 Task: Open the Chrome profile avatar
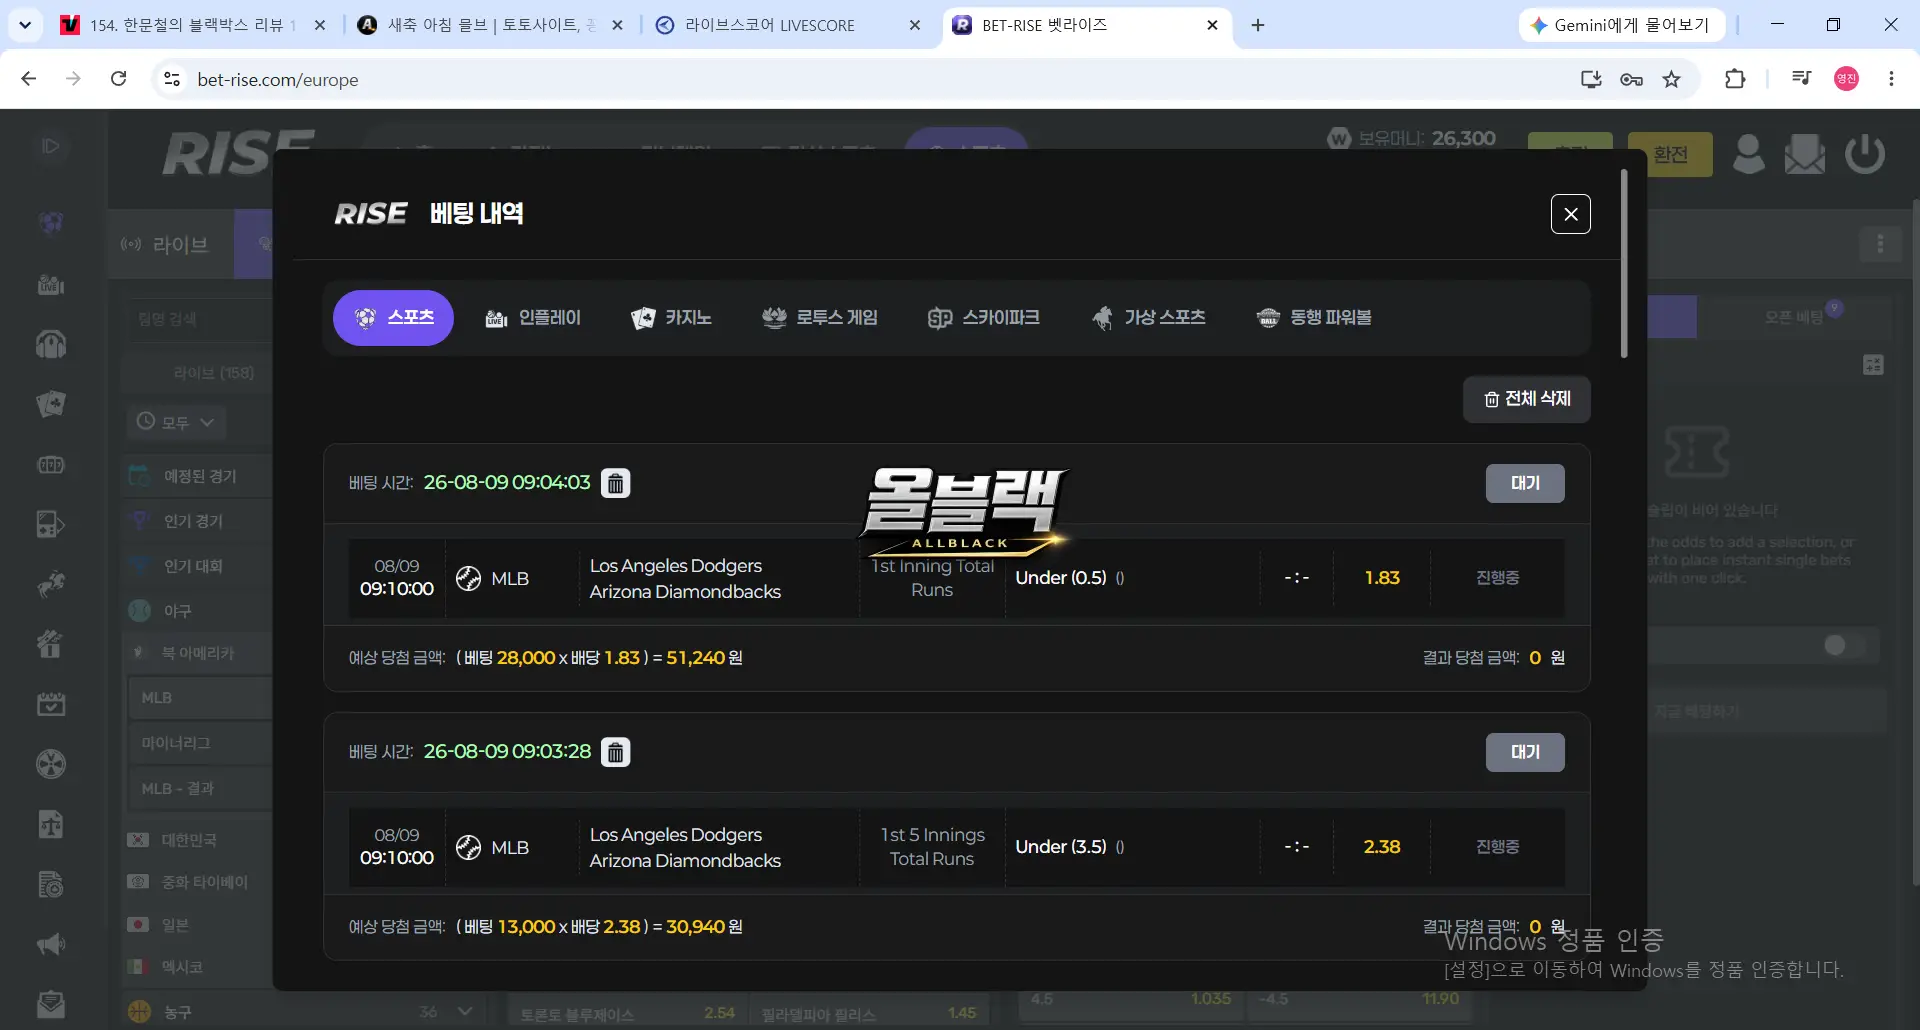[x=1847, y=79]
